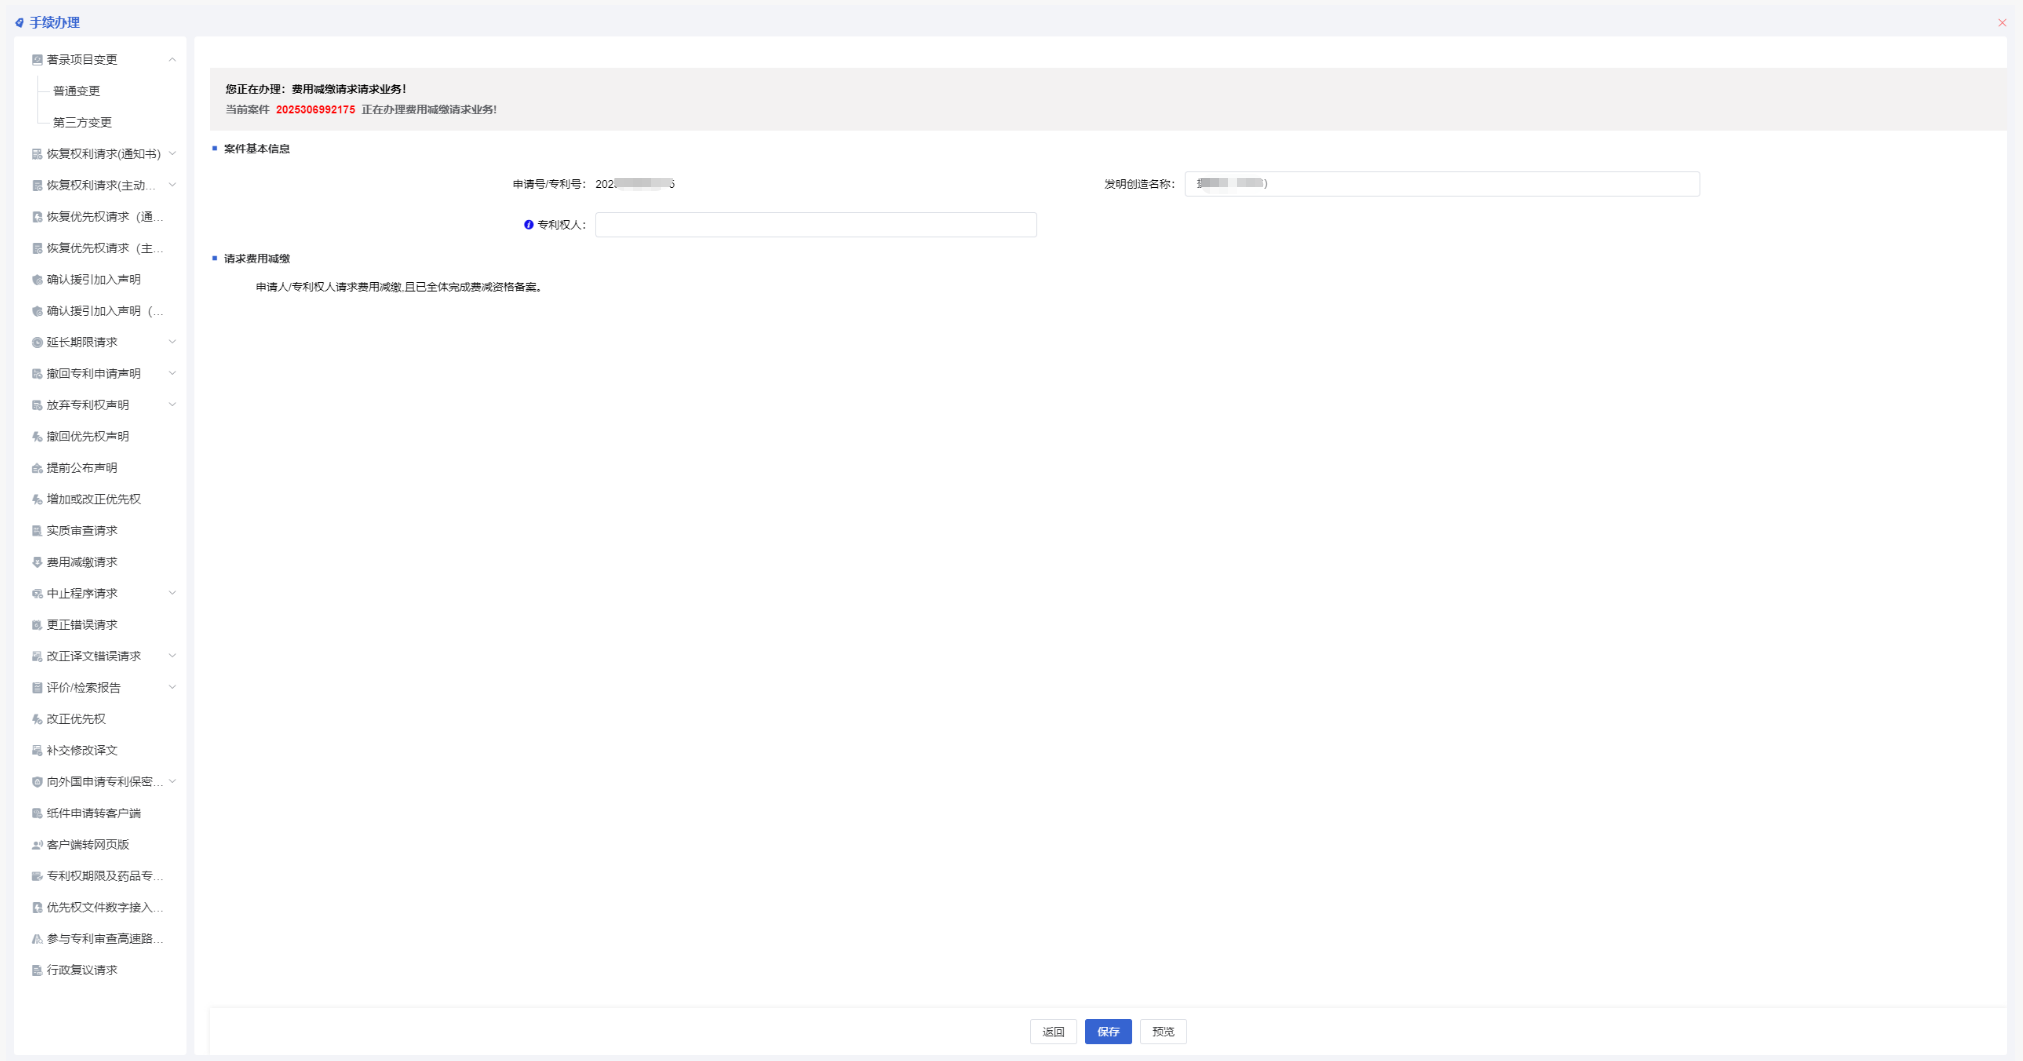
Task: Open 普通变更 under 著录项目变更
Action: pyautogui.click(x=77, y=91)
